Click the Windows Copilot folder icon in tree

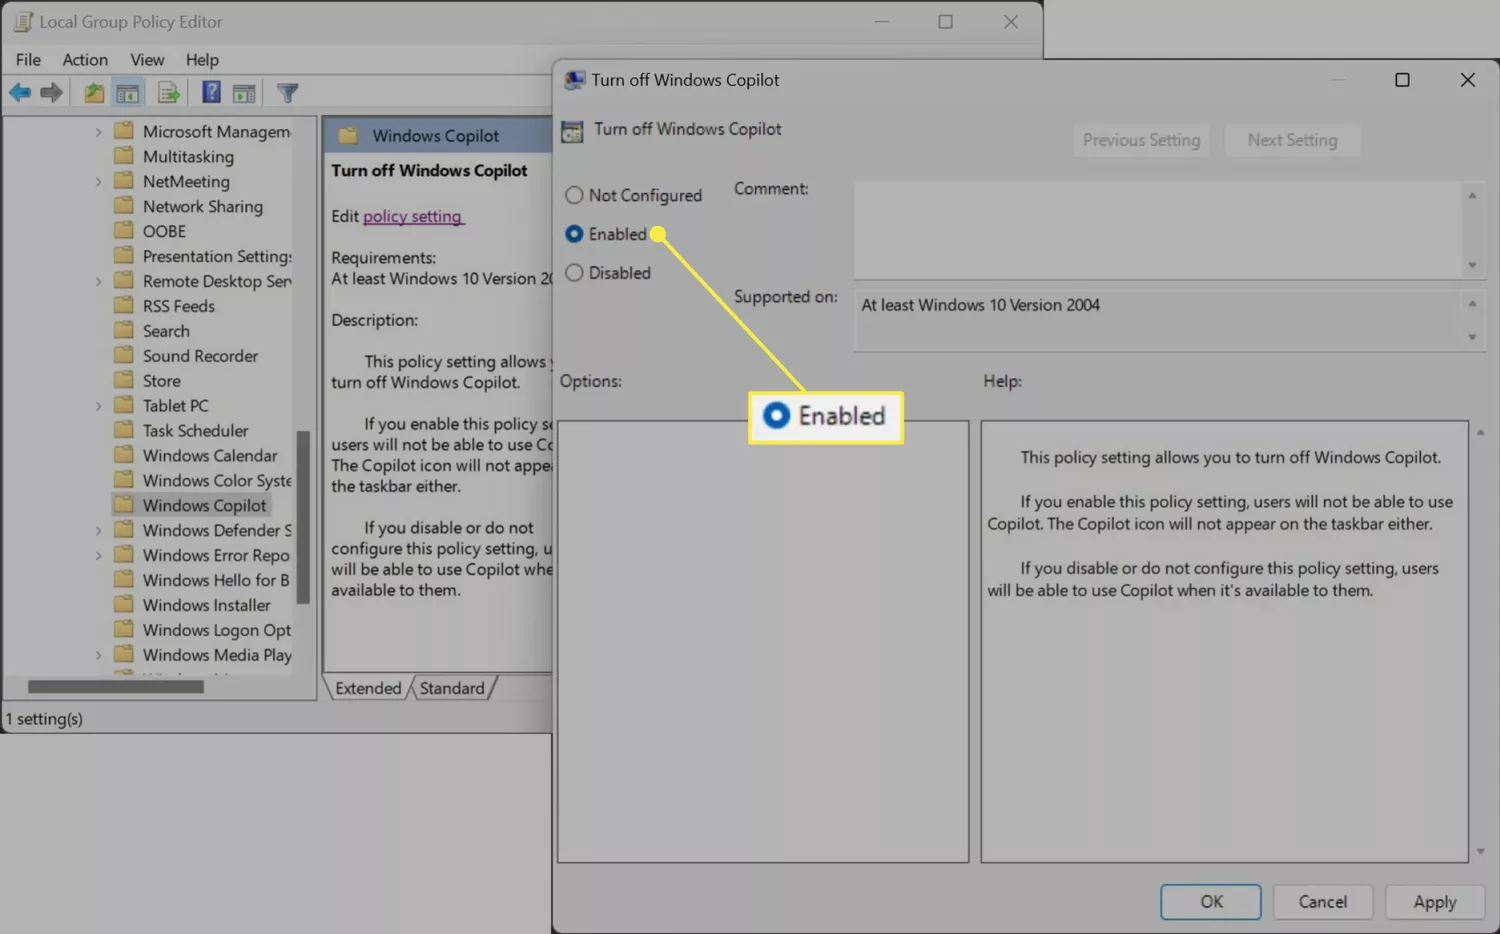[x=124, y=505]
